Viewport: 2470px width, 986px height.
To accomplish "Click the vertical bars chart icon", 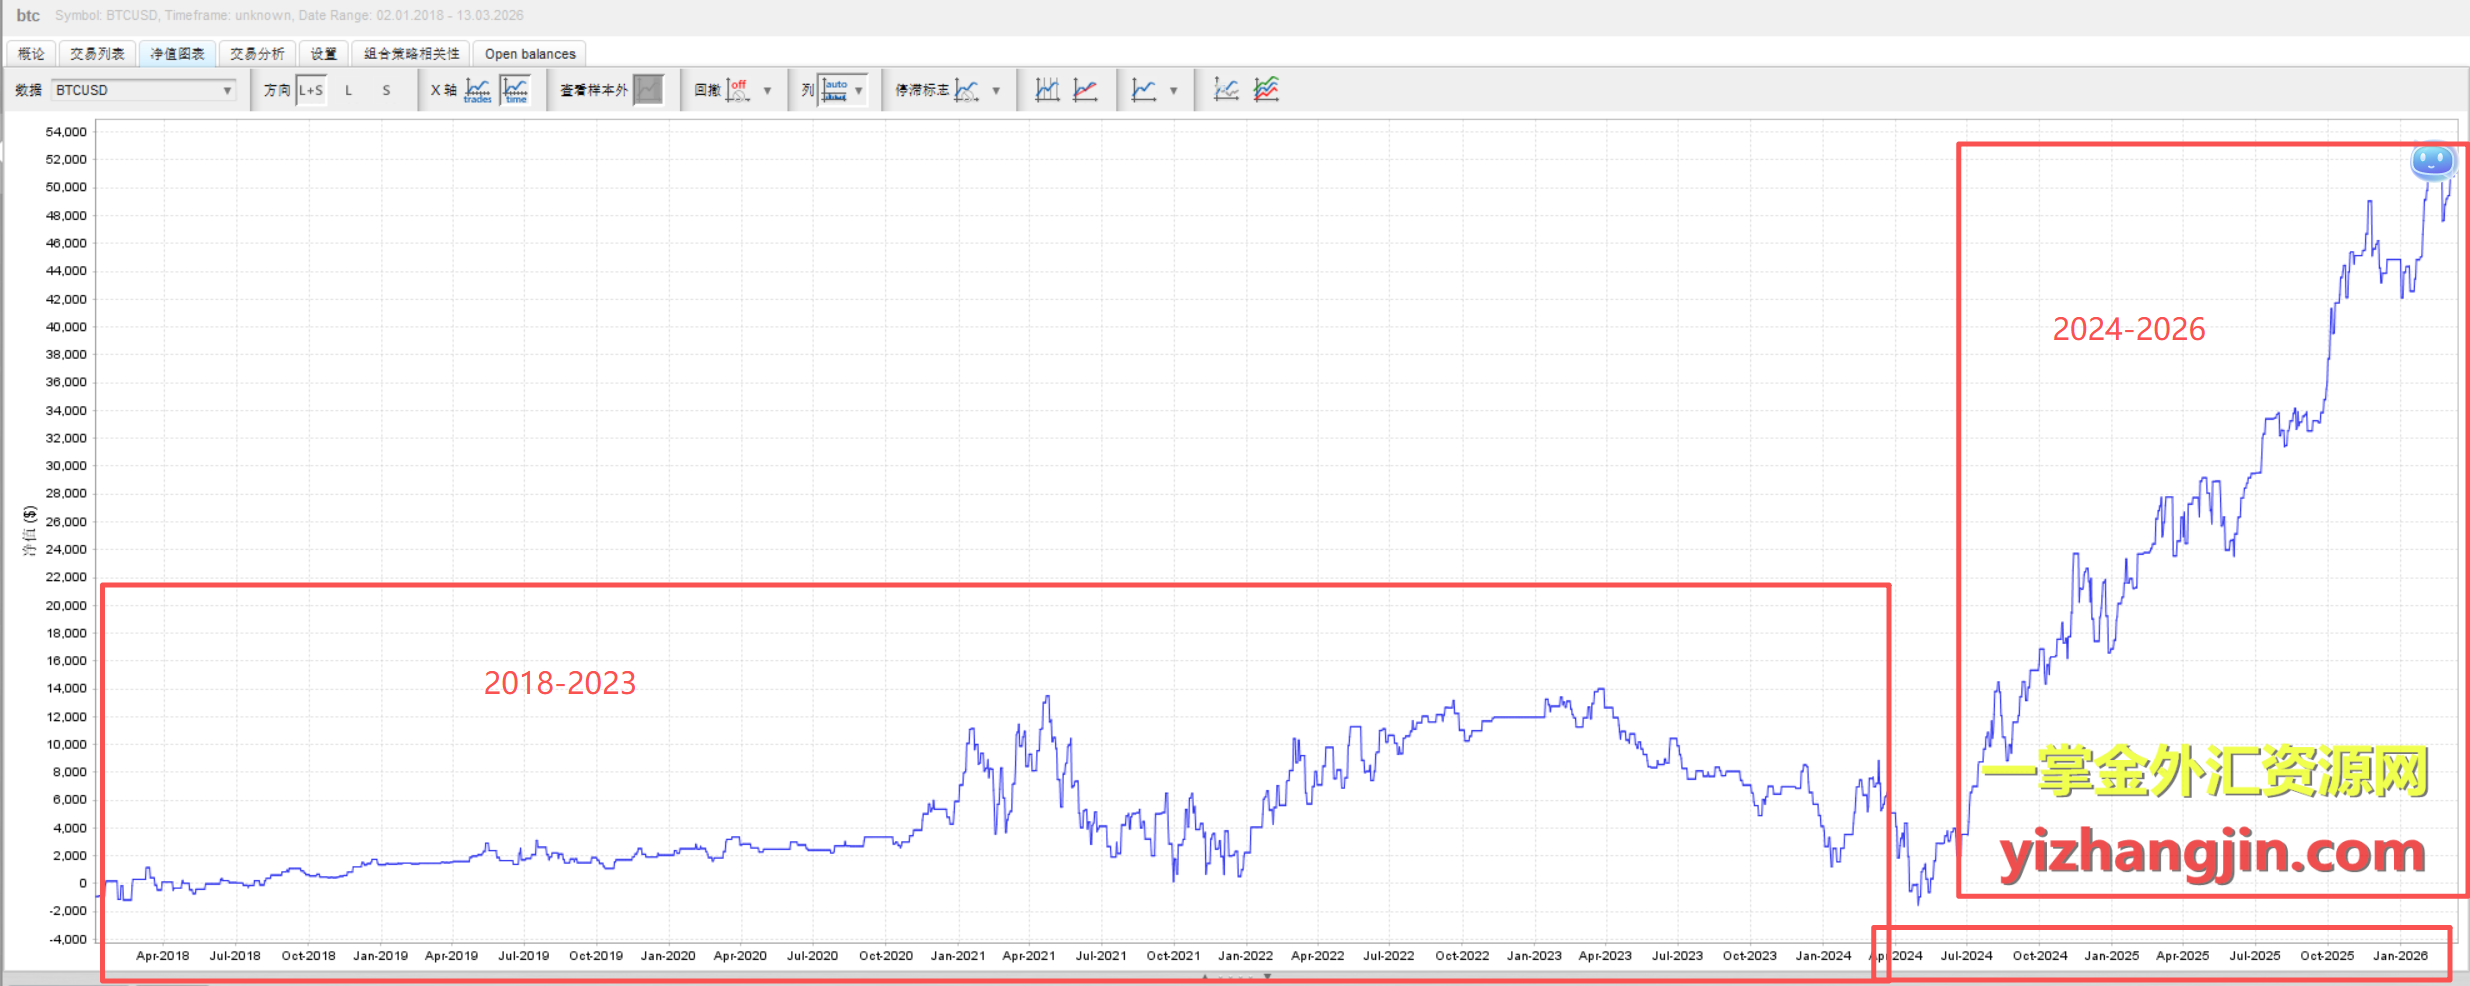I will coord(1047,90).
